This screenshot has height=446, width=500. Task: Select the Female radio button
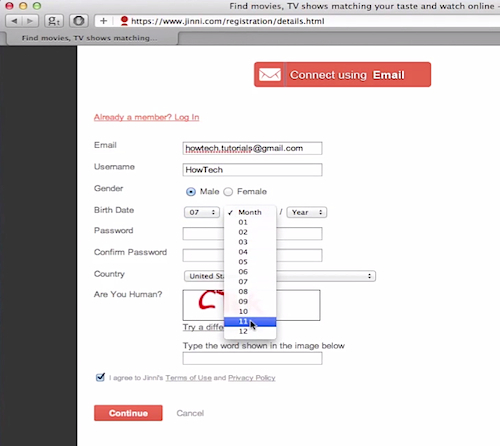click(228, 192)
